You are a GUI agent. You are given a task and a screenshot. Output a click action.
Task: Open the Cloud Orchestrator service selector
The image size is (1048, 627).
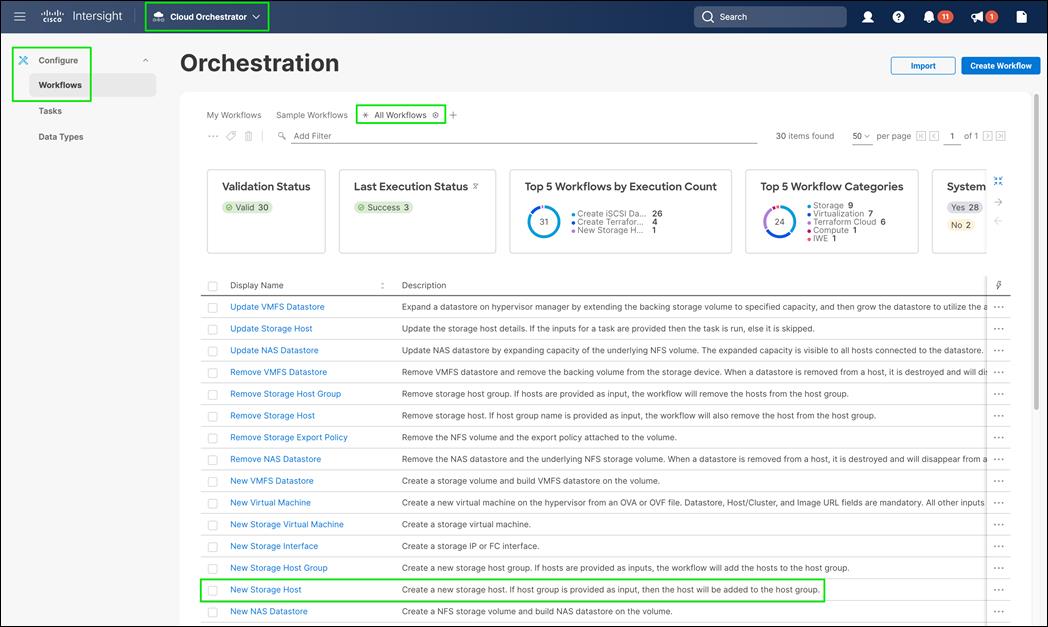[x=206, y=16]
